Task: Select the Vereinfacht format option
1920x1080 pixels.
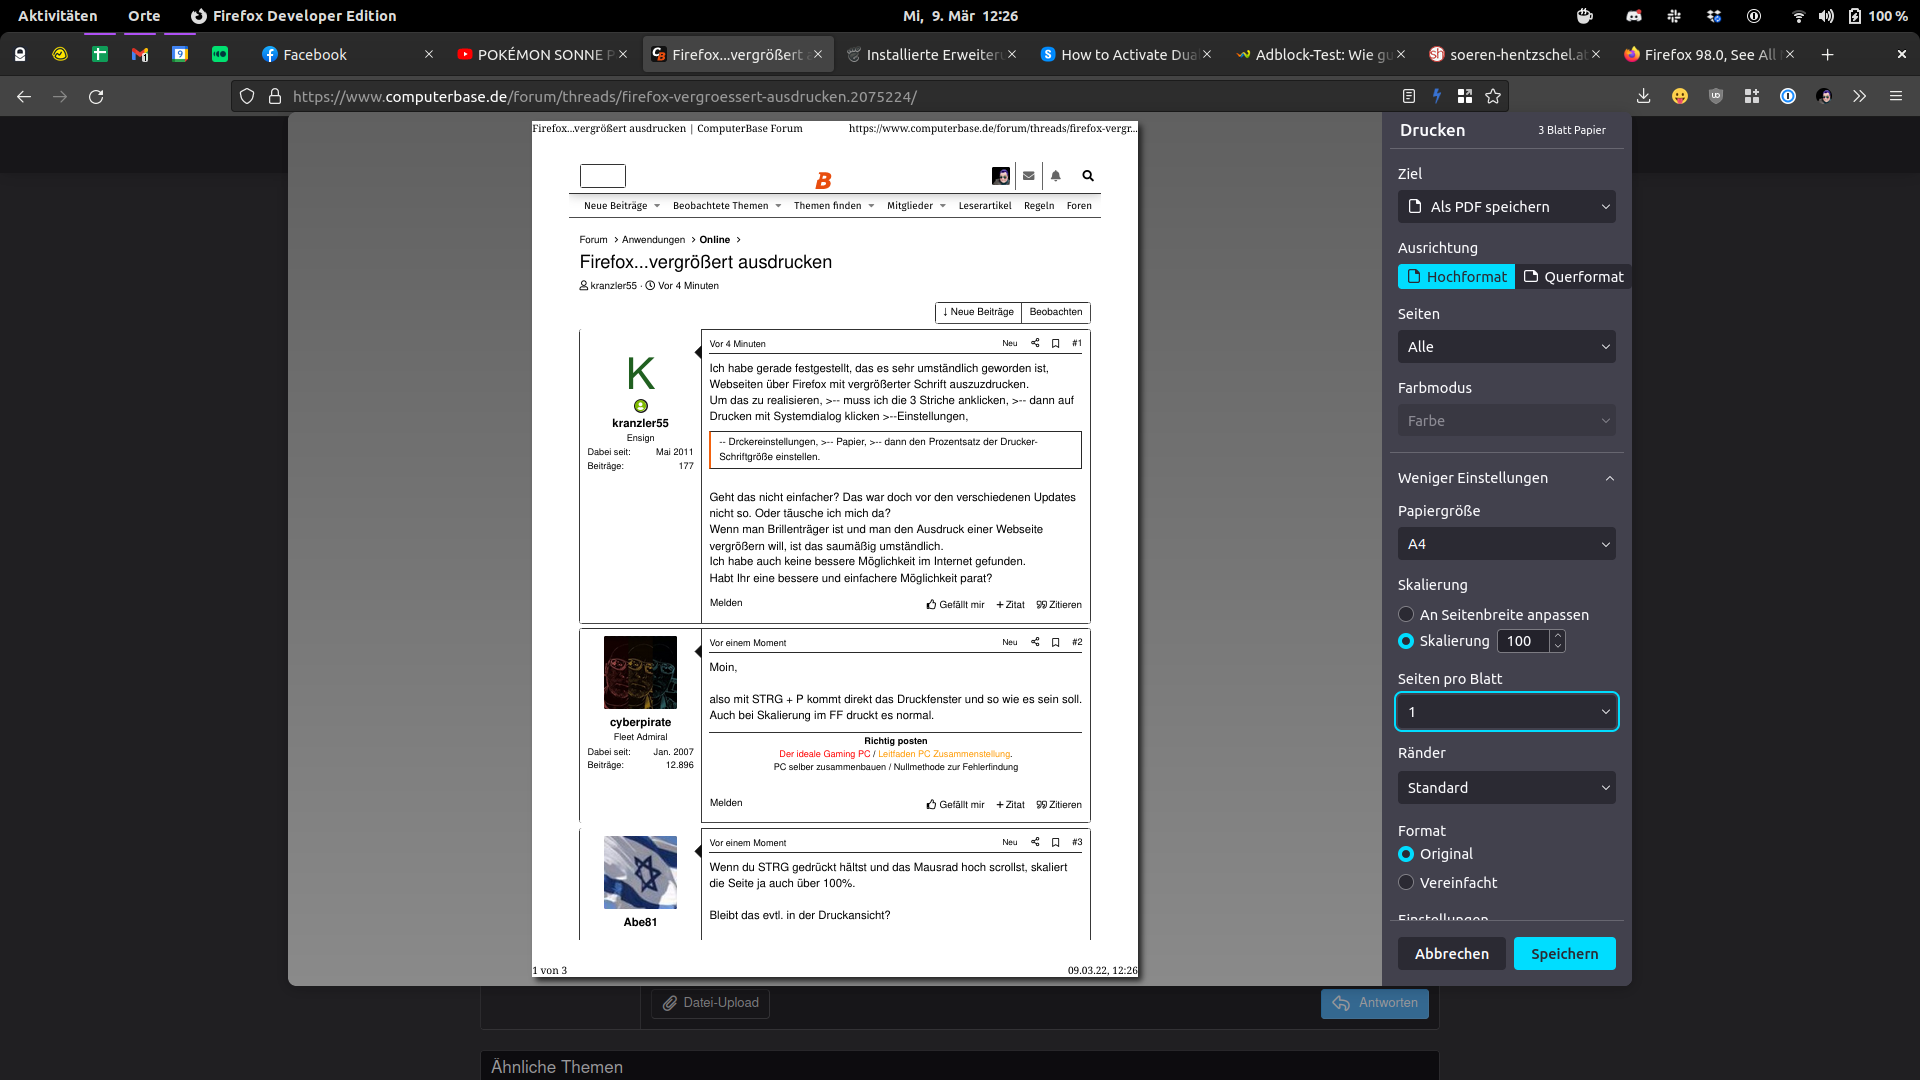Action: click(1406, 882)
